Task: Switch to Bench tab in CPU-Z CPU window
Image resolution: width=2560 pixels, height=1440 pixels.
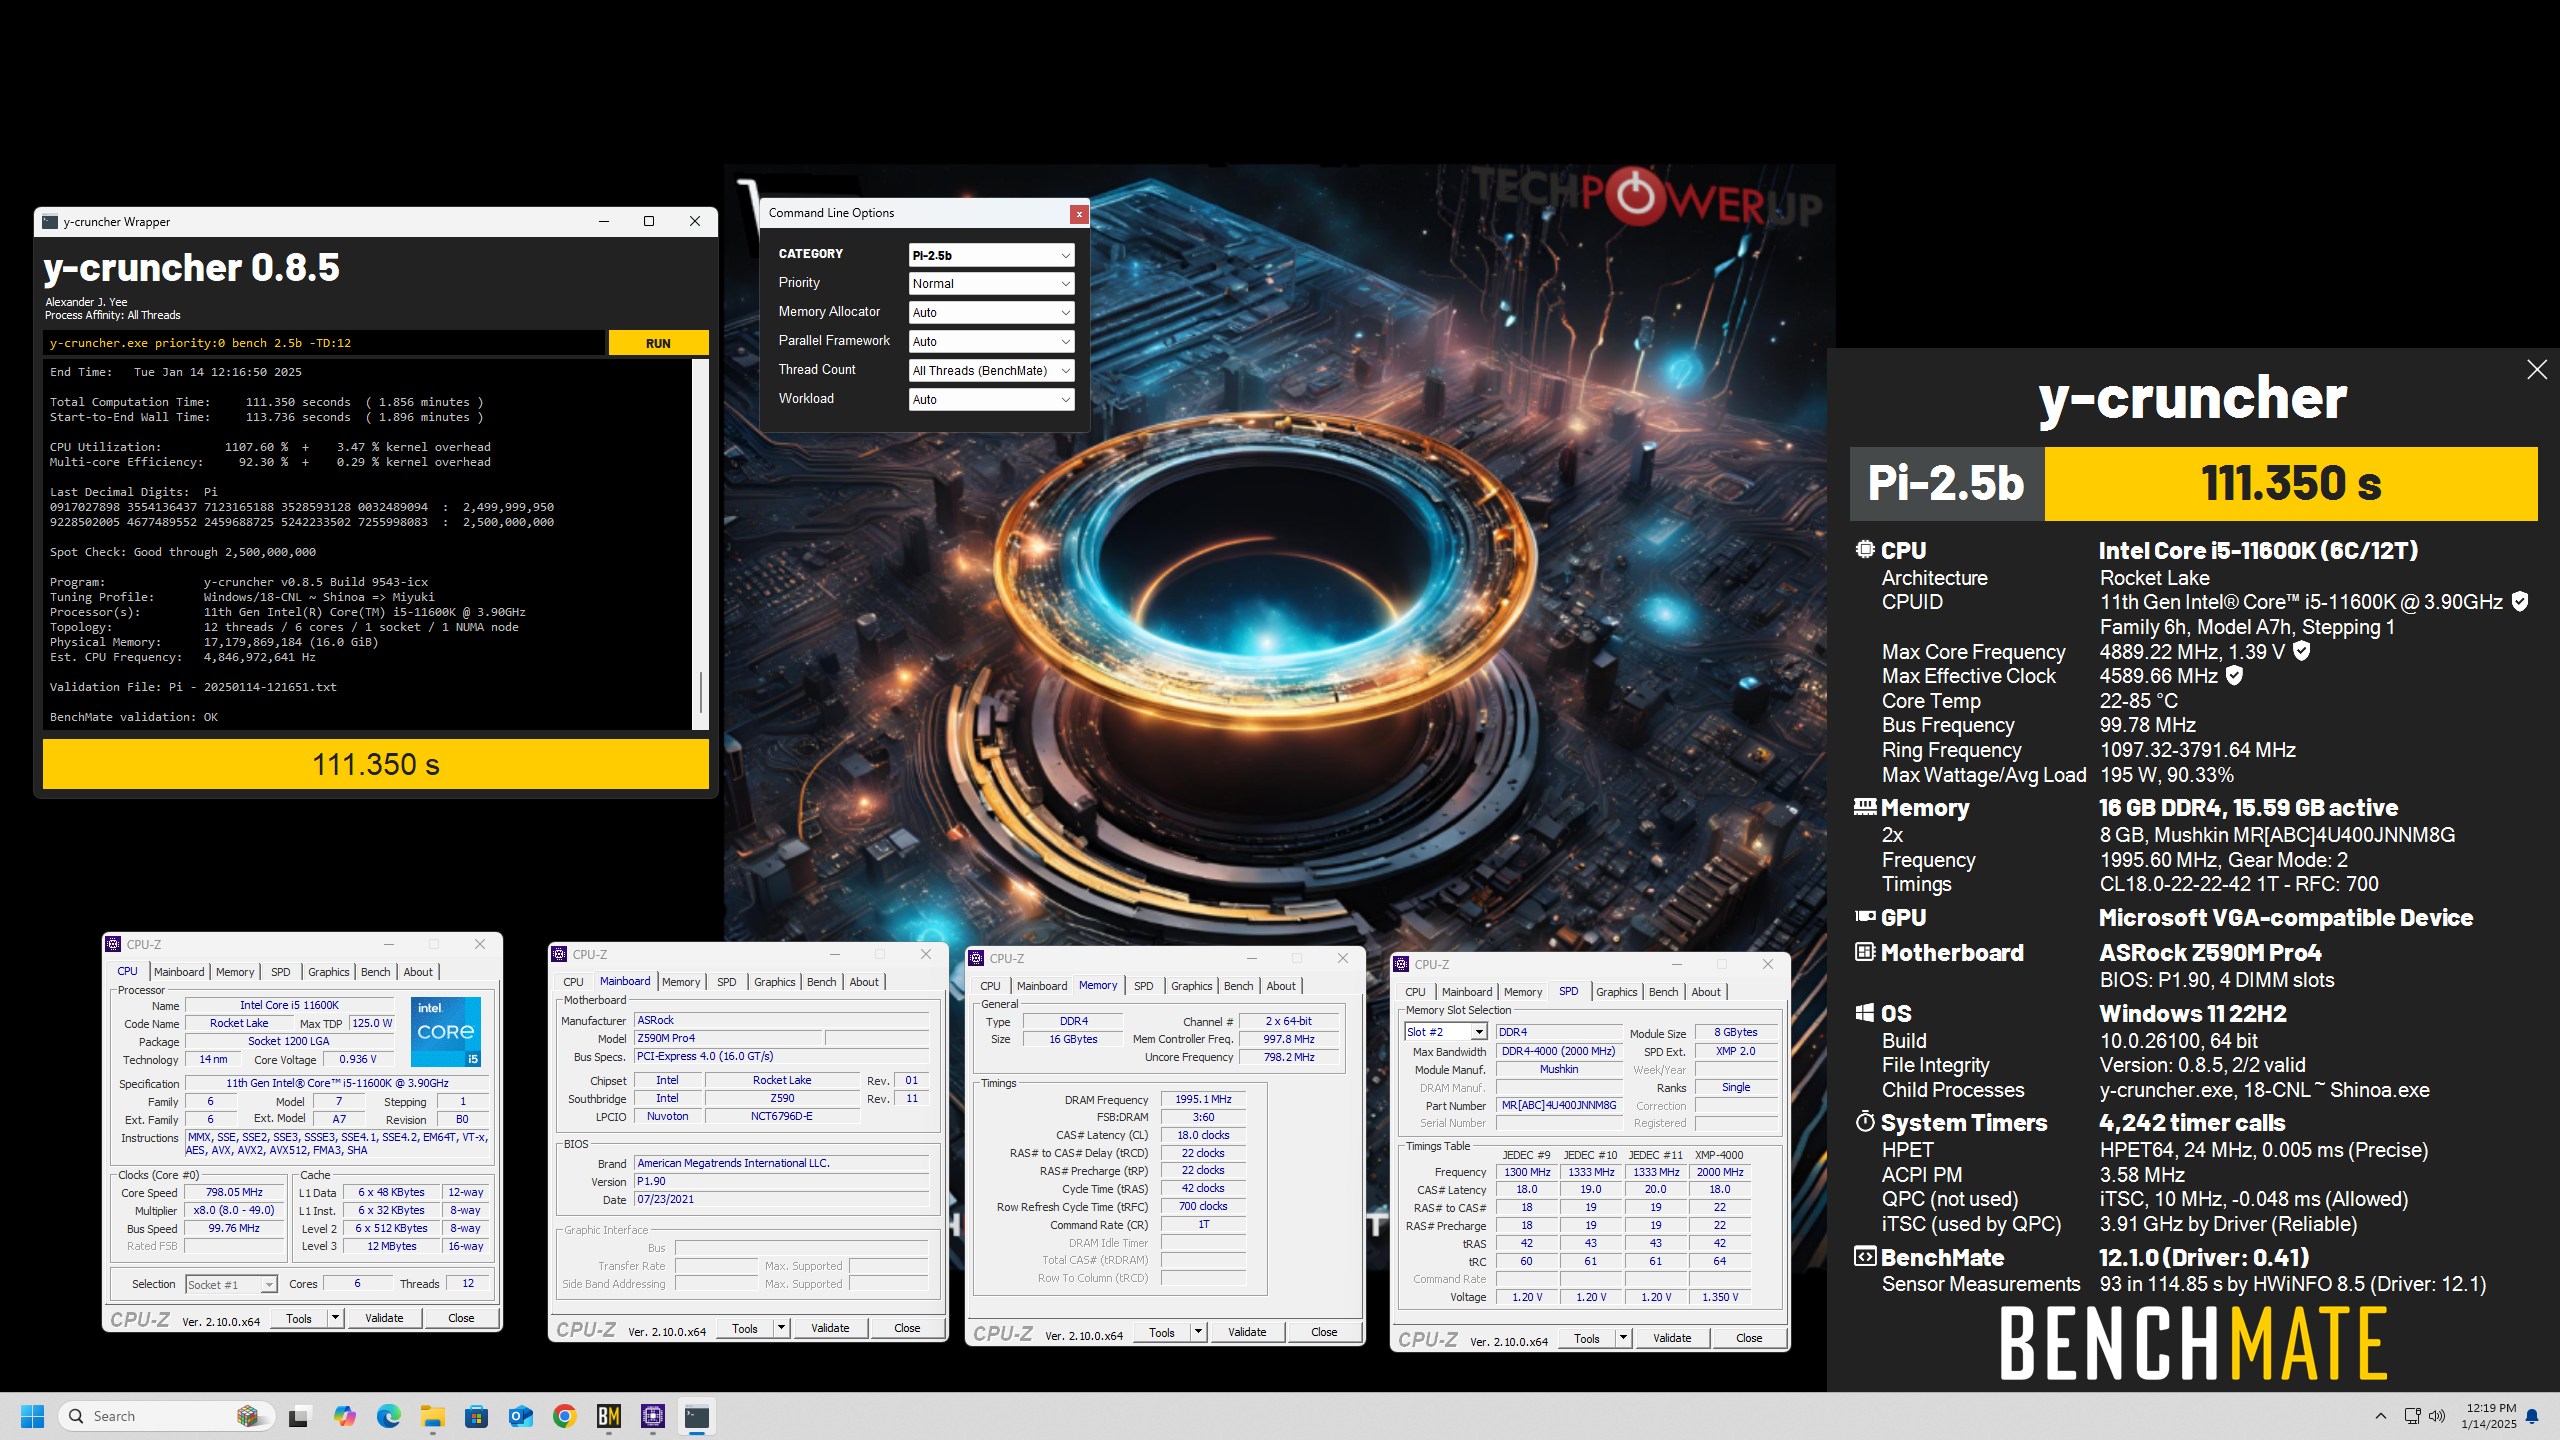Action: coord(376,972)
